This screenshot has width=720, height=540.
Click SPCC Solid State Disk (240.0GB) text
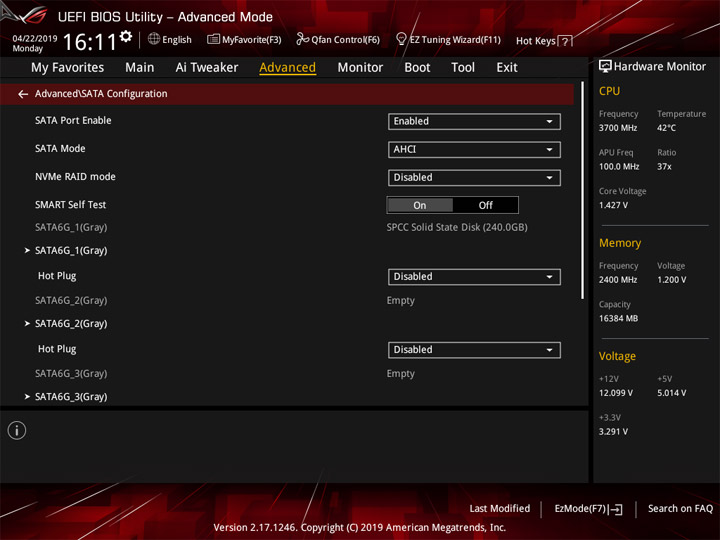(457, 227)
